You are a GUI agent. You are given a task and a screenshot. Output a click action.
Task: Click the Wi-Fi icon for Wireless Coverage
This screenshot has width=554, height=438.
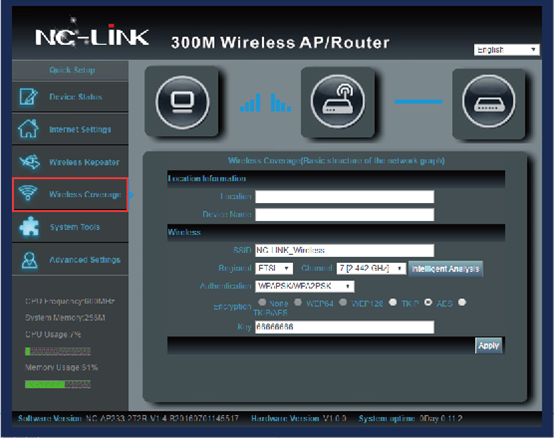click(x=28, y=193)
